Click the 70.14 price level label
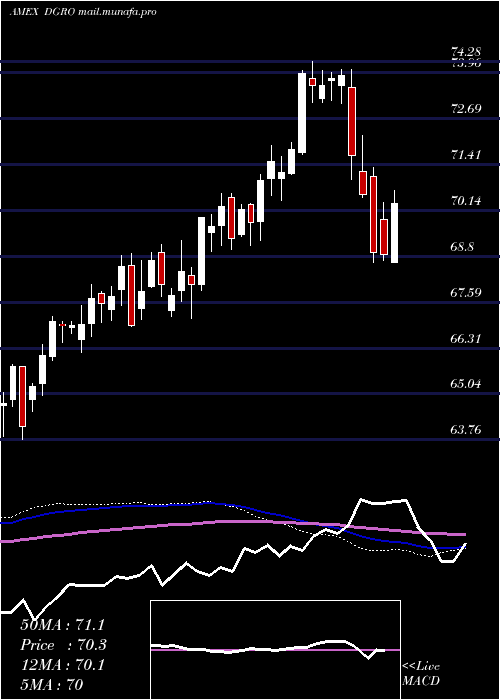Viewport: 500px width, 700px height. pos(467,201)
